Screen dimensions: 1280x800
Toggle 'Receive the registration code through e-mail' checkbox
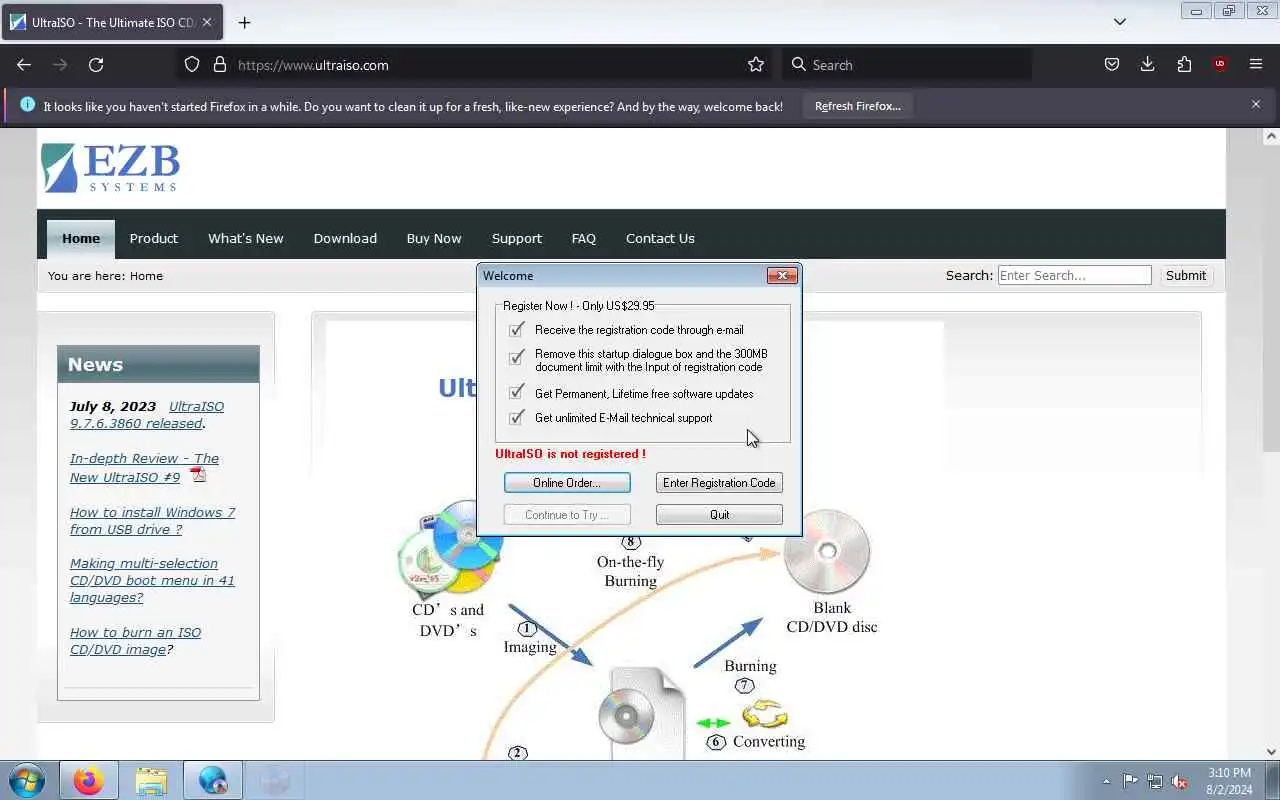coord(516,330)
